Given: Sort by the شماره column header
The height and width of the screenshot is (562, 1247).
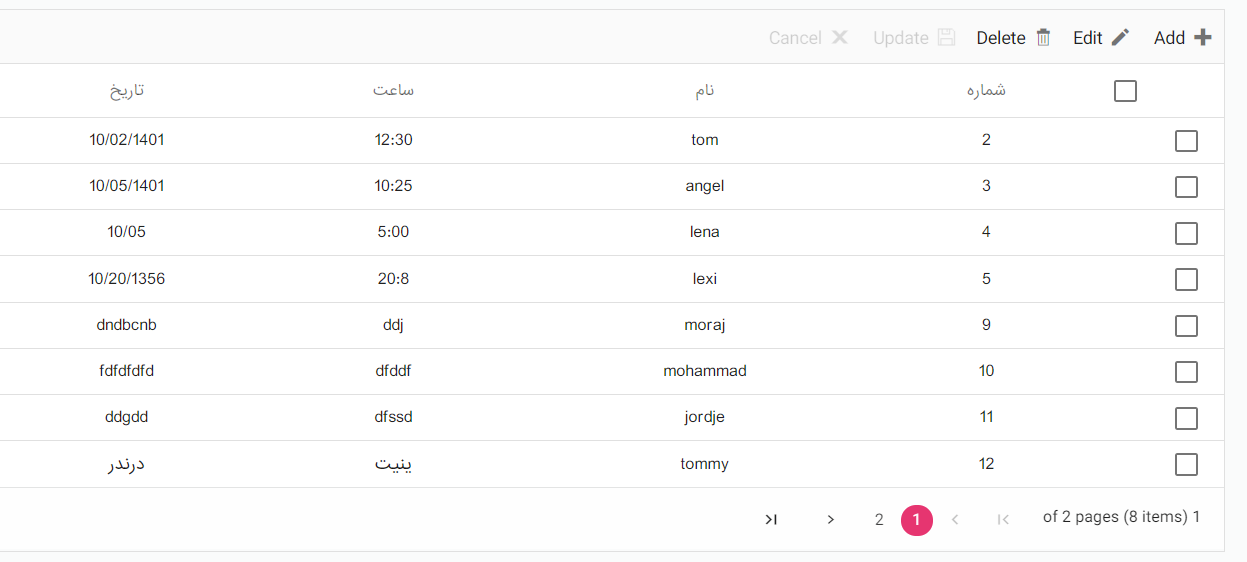Looking at the screenshot, I should (x=986, y=90).
